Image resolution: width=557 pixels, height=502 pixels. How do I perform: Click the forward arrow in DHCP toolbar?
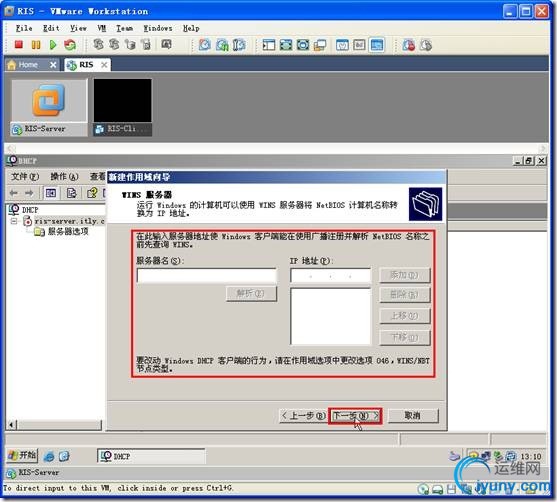(x=29, y=193)
